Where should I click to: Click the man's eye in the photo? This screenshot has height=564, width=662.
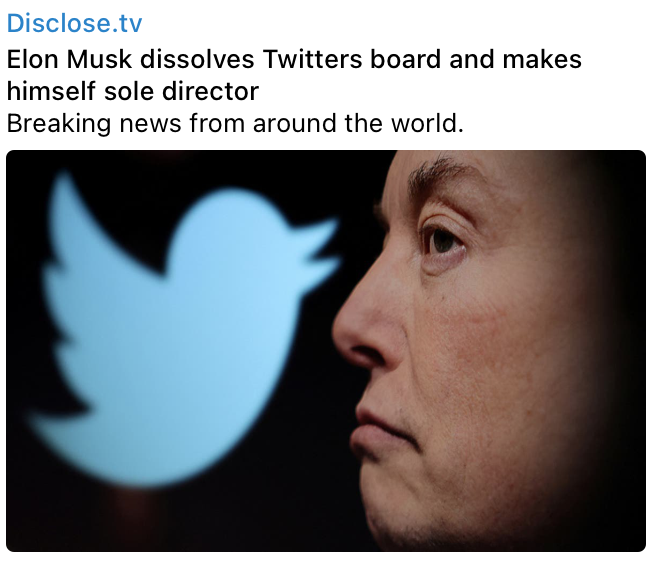(440, 240)
